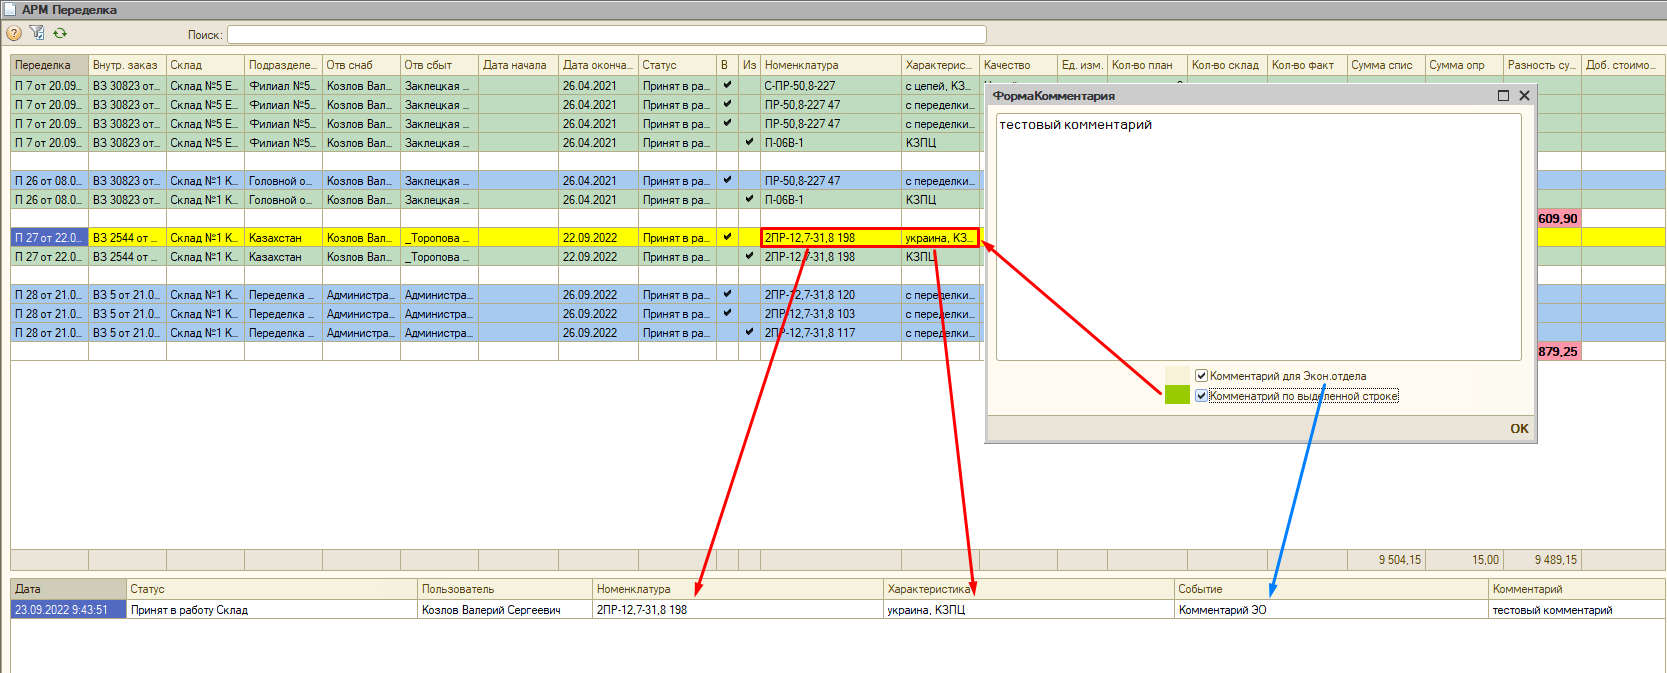Select the 23.09.2022 9:43:51 history date cell
The width and height of the screenshot is (1667, 673).
click(68, 610)
